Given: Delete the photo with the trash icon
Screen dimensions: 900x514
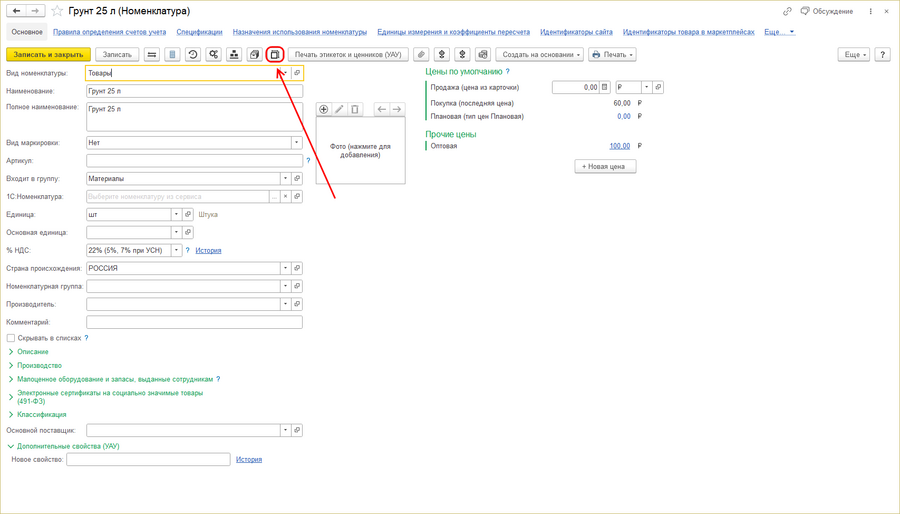Looking at the screenshot, I should point(355,109).
